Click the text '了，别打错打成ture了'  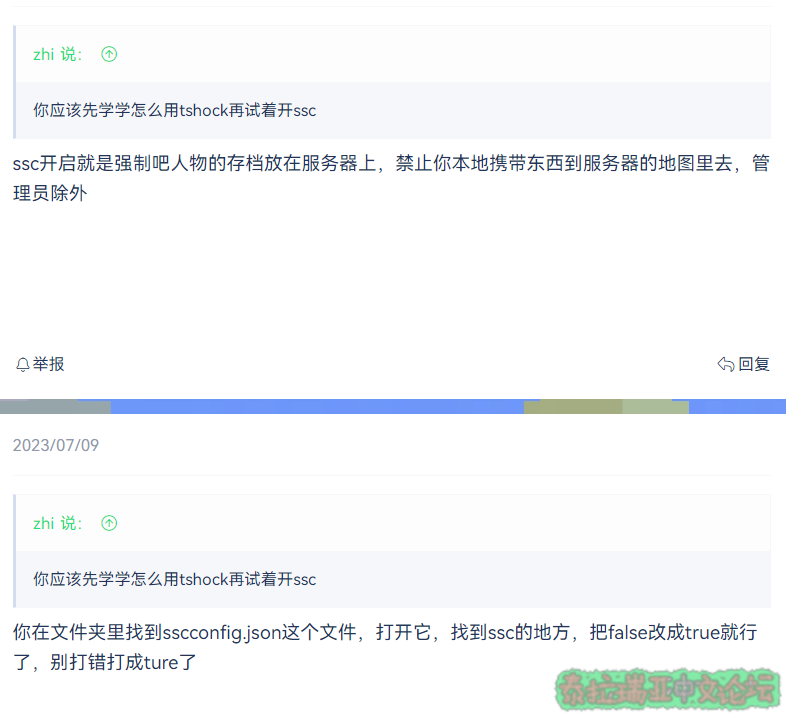click(x=104, y=662)
